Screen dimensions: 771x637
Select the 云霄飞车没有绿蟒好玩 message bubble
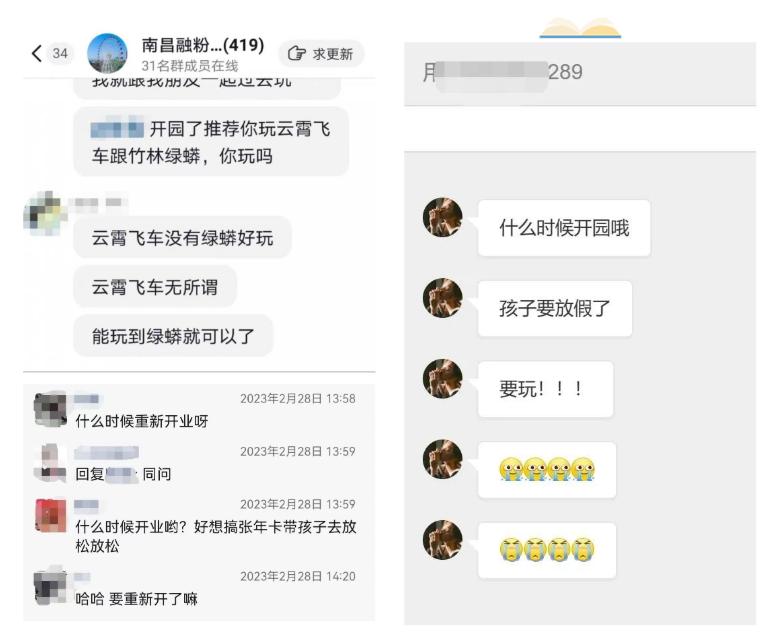pos(182,238)
